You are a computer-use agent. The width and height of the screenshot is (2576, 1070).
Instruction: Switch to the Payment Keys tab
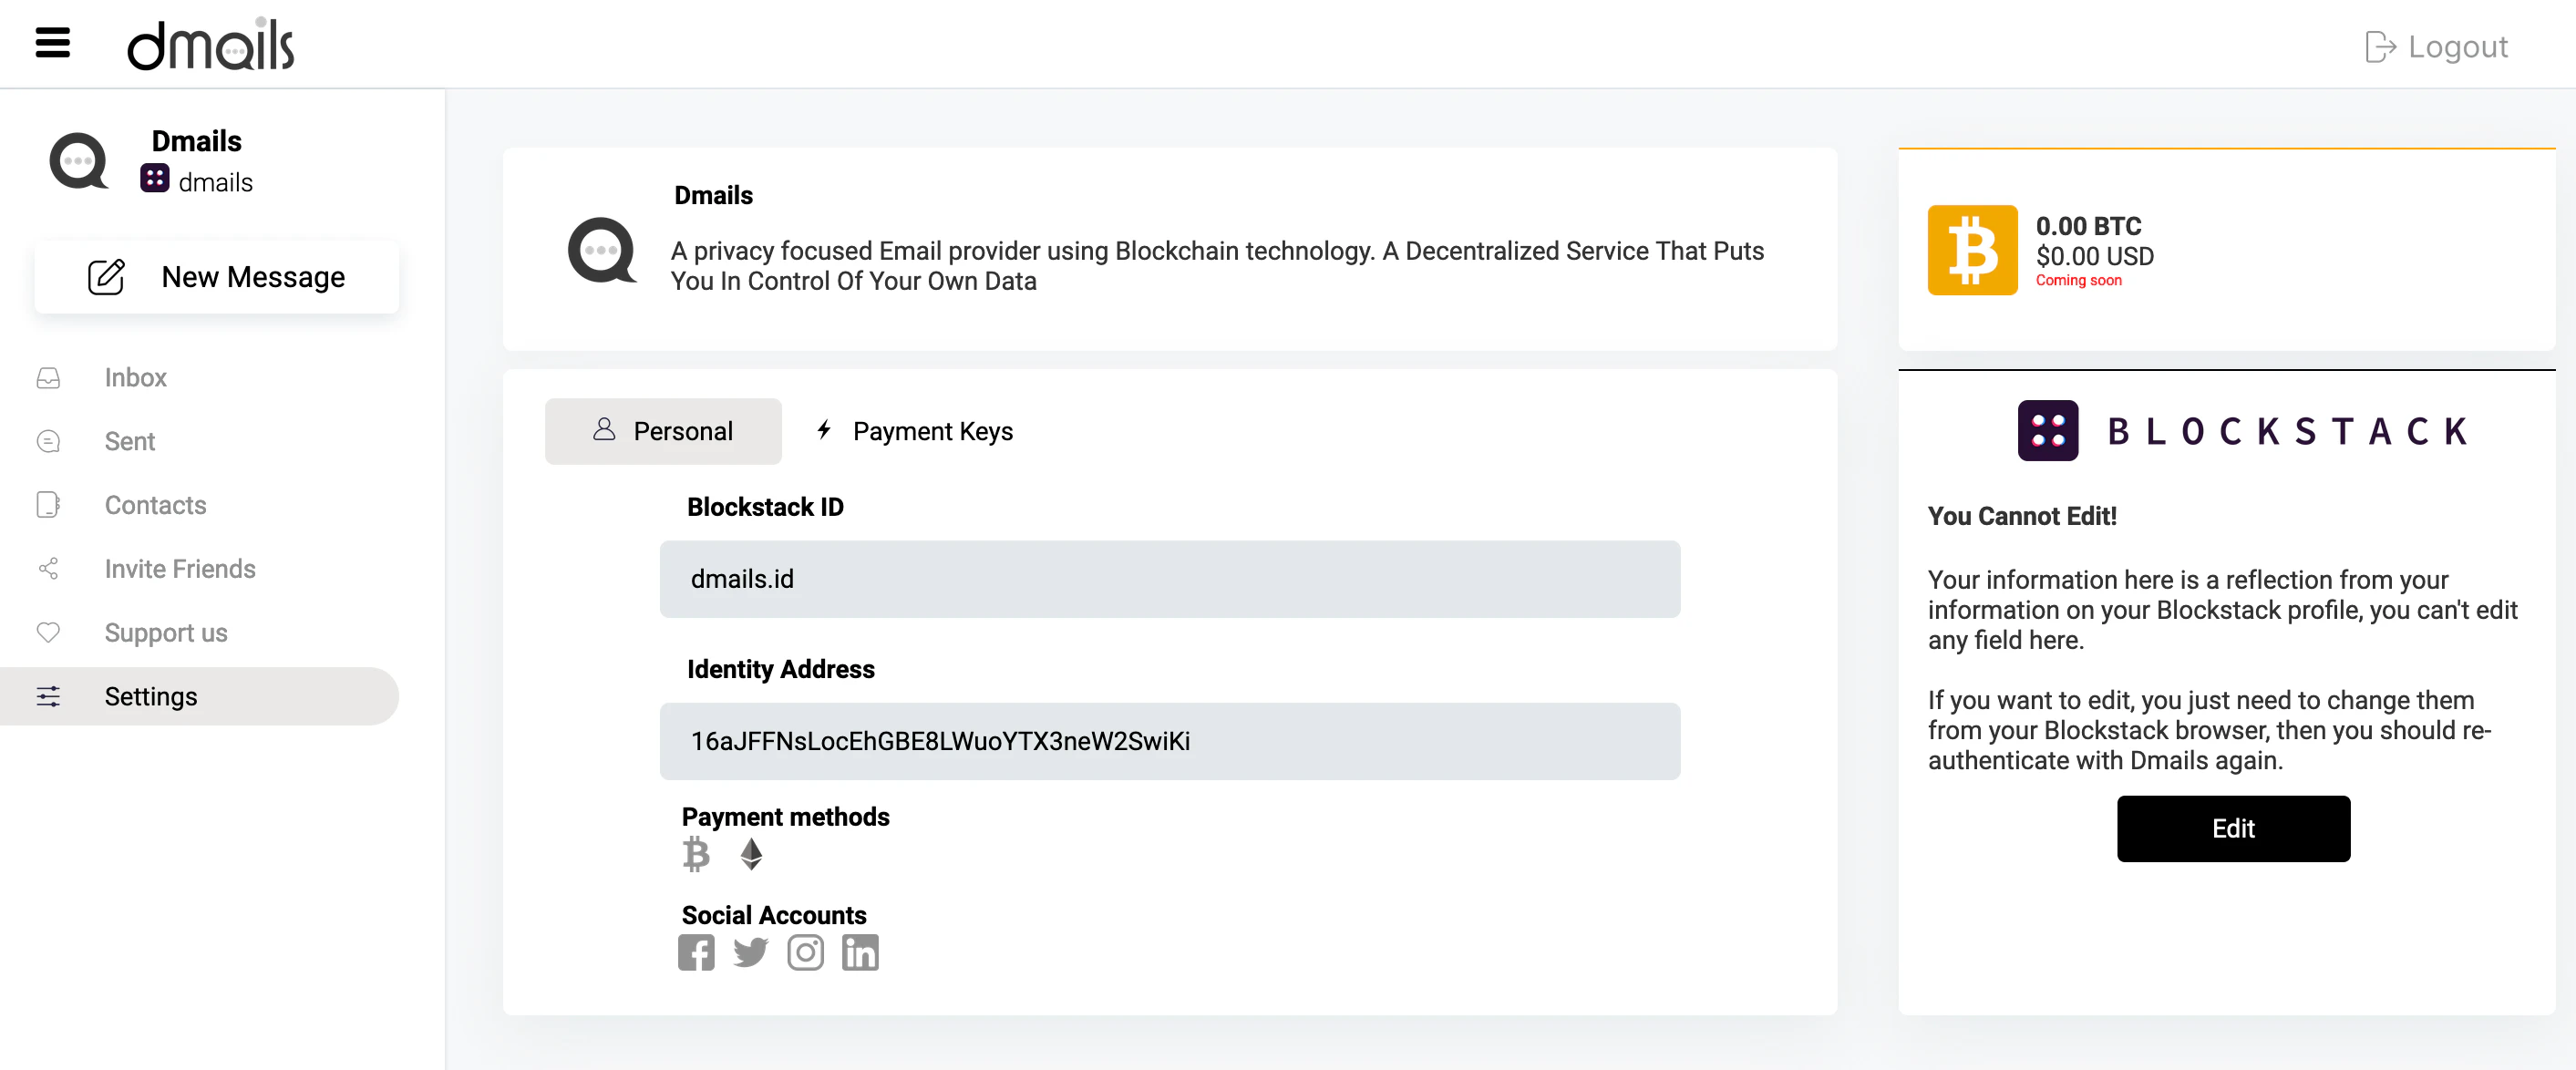click(x=915, y=431)
